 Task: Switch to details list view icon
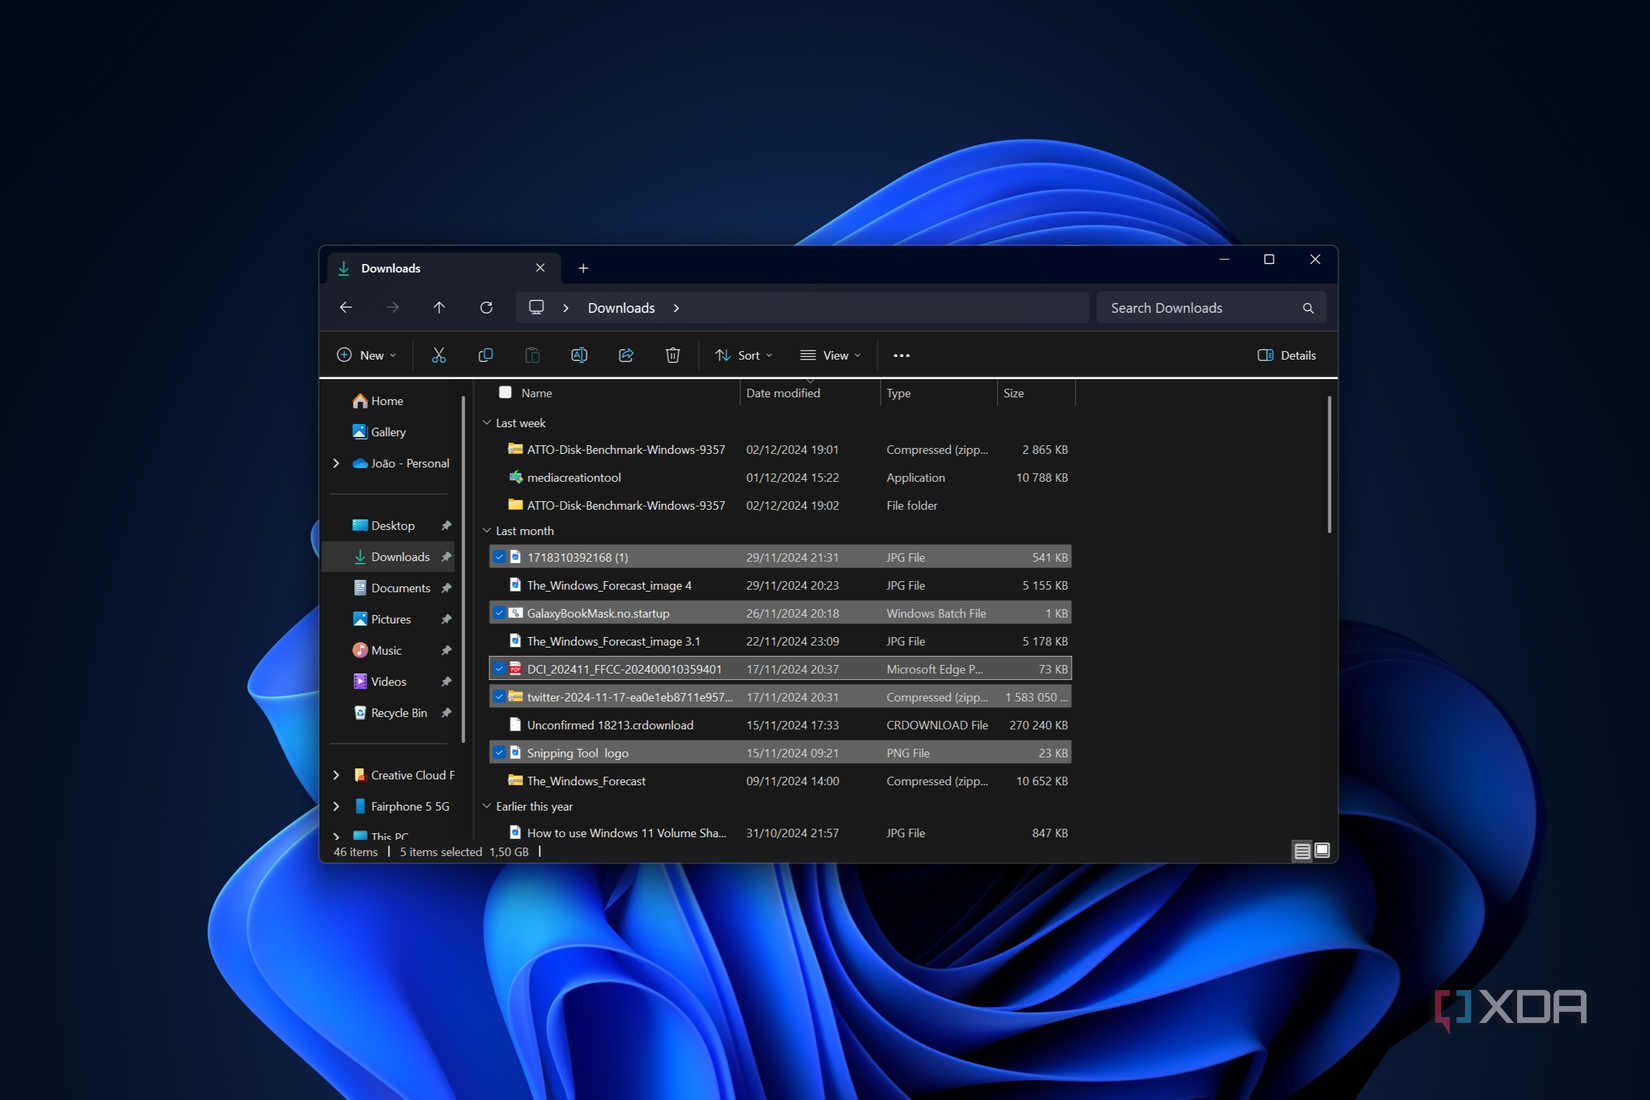point(1302,851)
